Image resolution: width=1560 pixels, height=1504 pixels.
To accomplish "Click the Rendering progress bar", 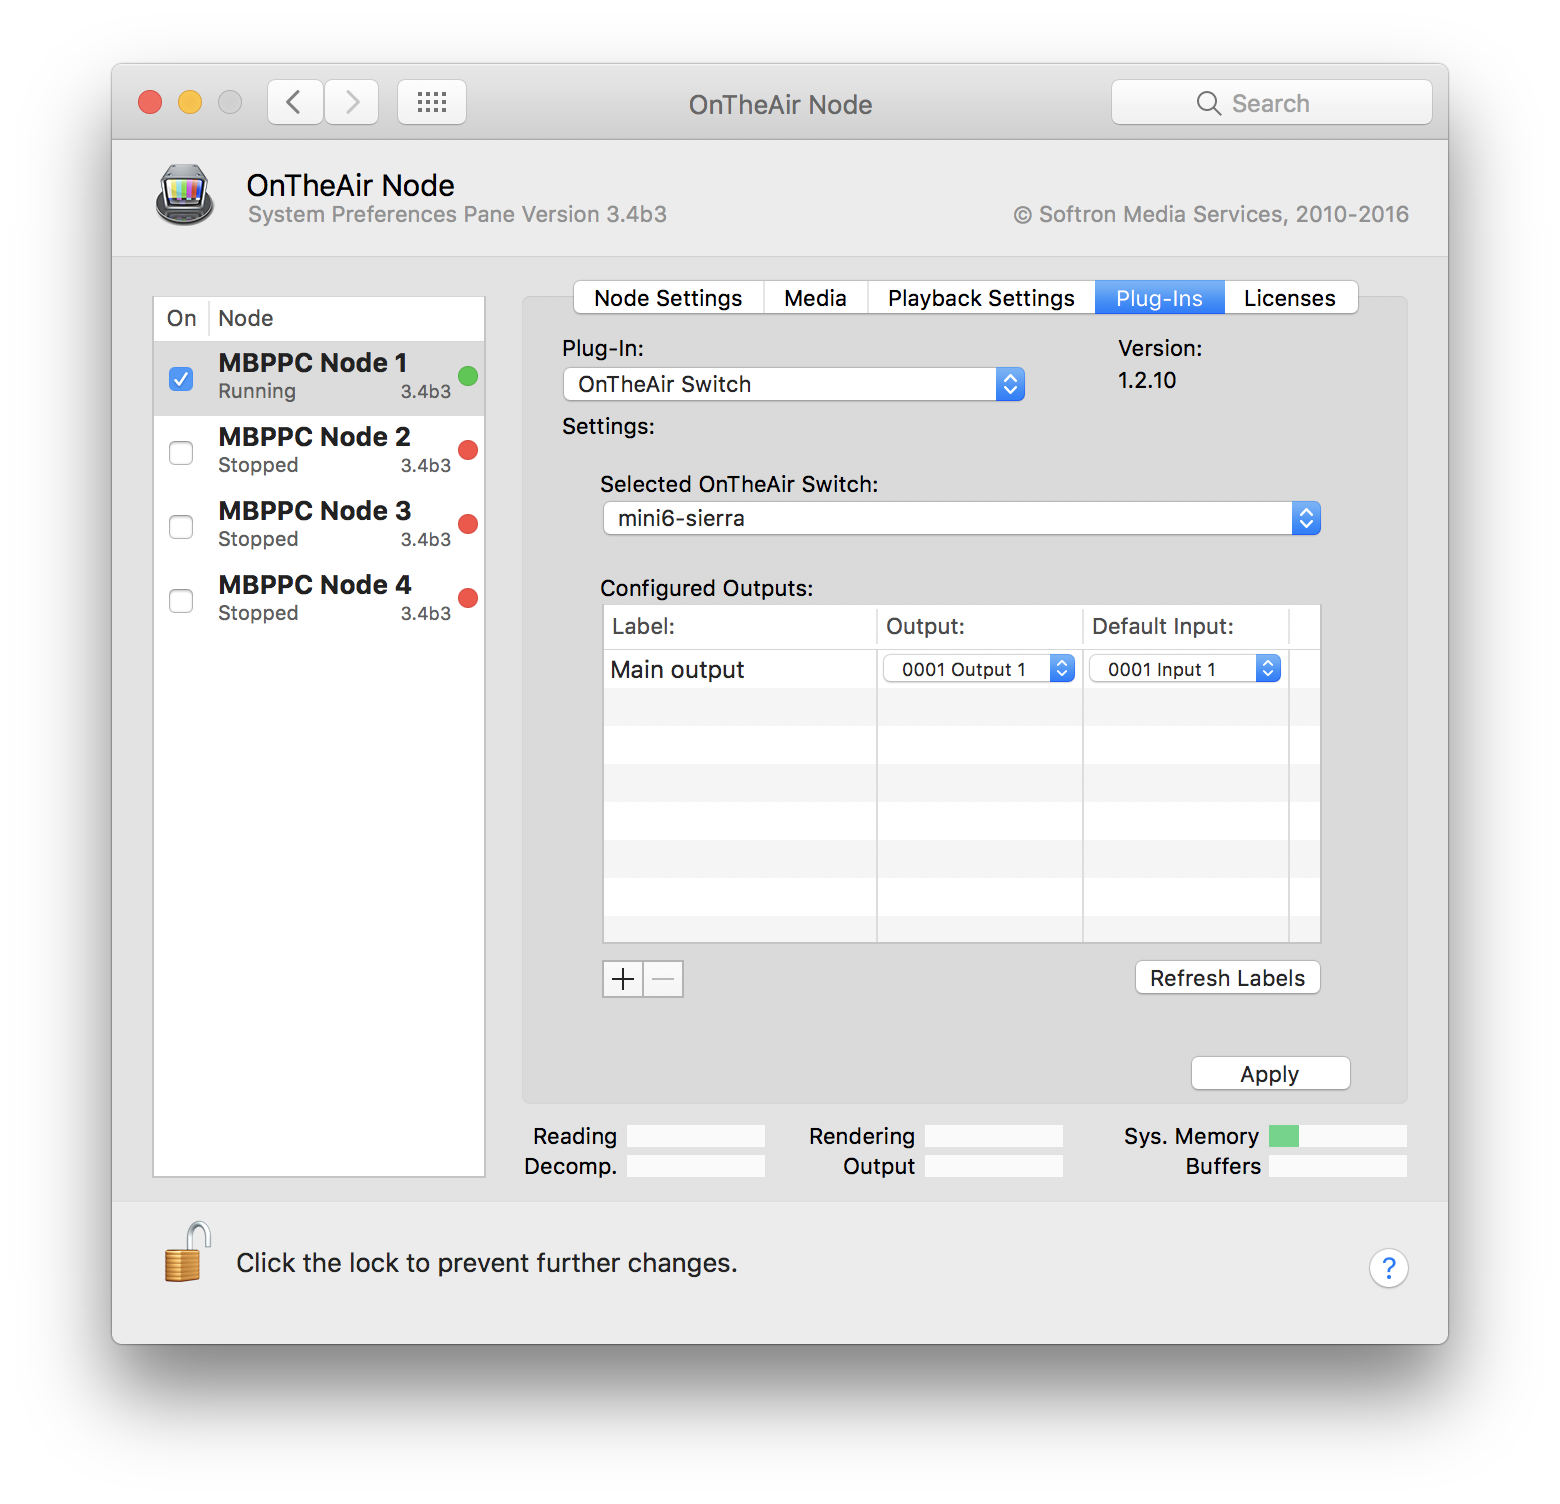I will [994, 1136].
